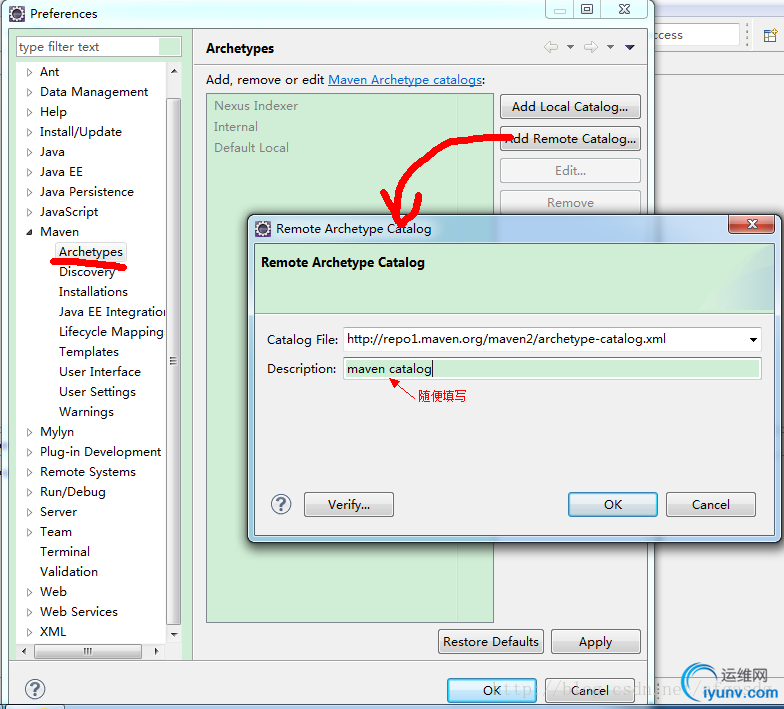Select Lifecycle Mapping under Maven
This screenshot has height=709, width=784.
click(111, 332)
